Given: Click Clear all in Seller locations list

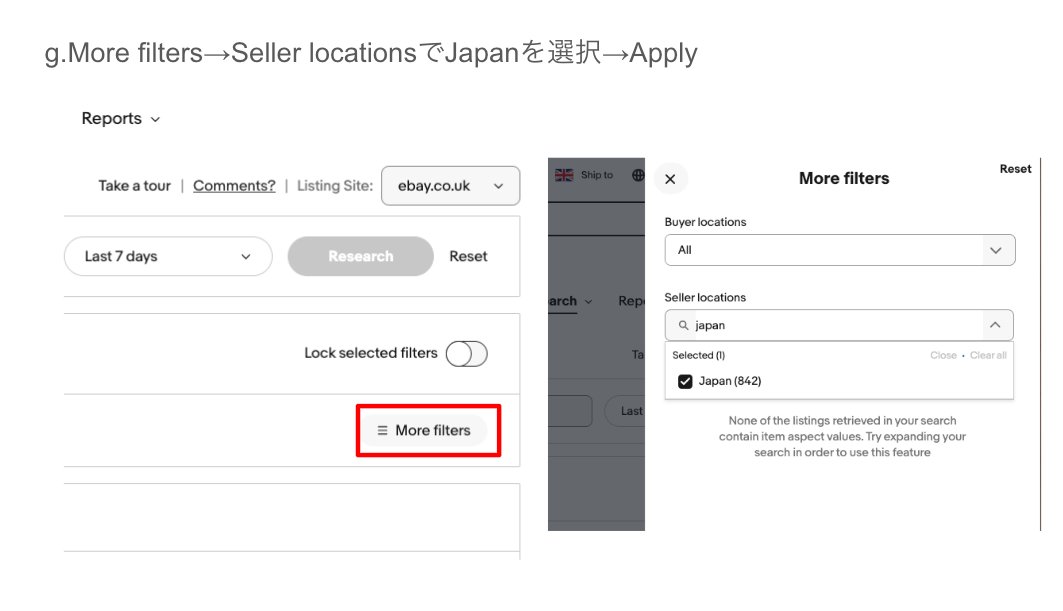Looking at the screenshot, I should coord(988,355).
